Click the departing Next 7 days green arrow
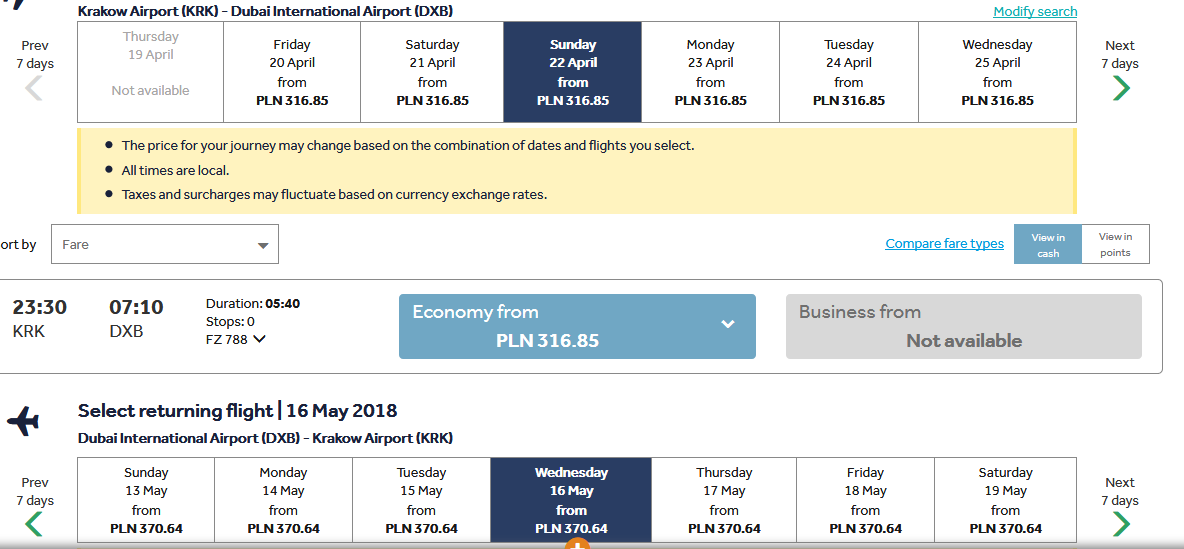This screenshot has height=549, width=1184. pyautogui.click(x=1121, y=88)
